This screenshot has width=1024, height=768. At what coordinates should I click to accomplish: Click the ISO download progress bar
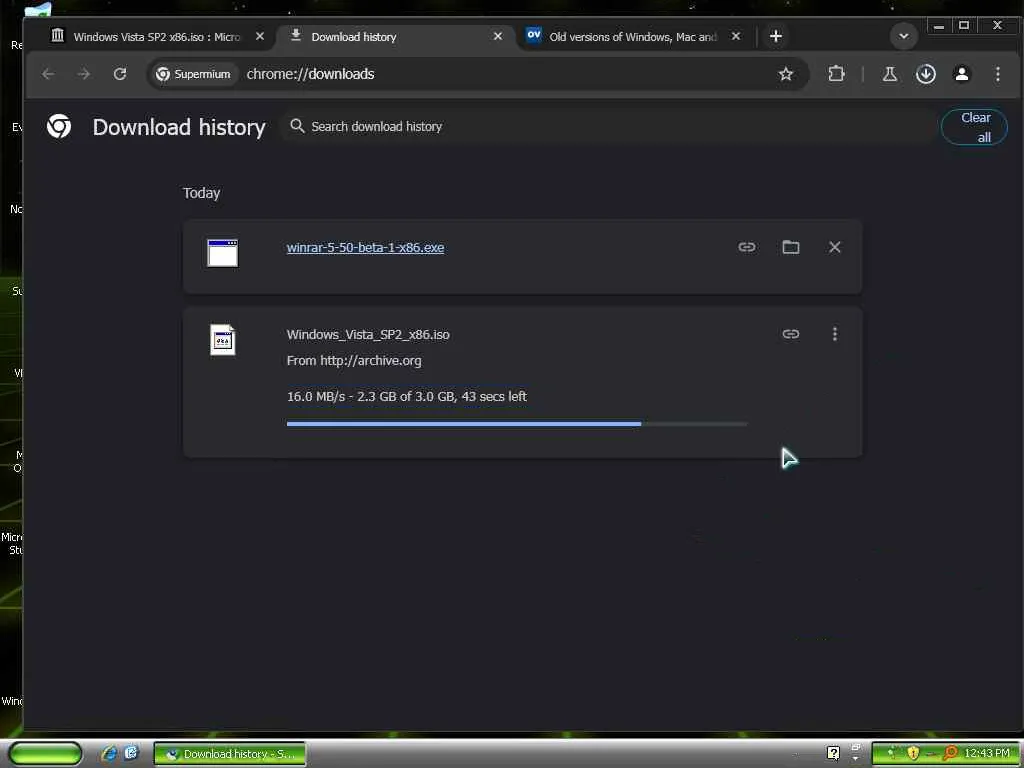[517, 424]
